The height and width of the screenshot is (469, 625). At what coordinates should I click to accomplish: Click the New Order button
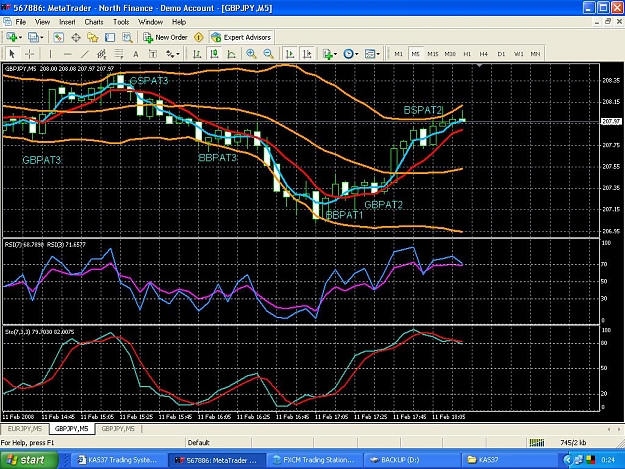165,37
